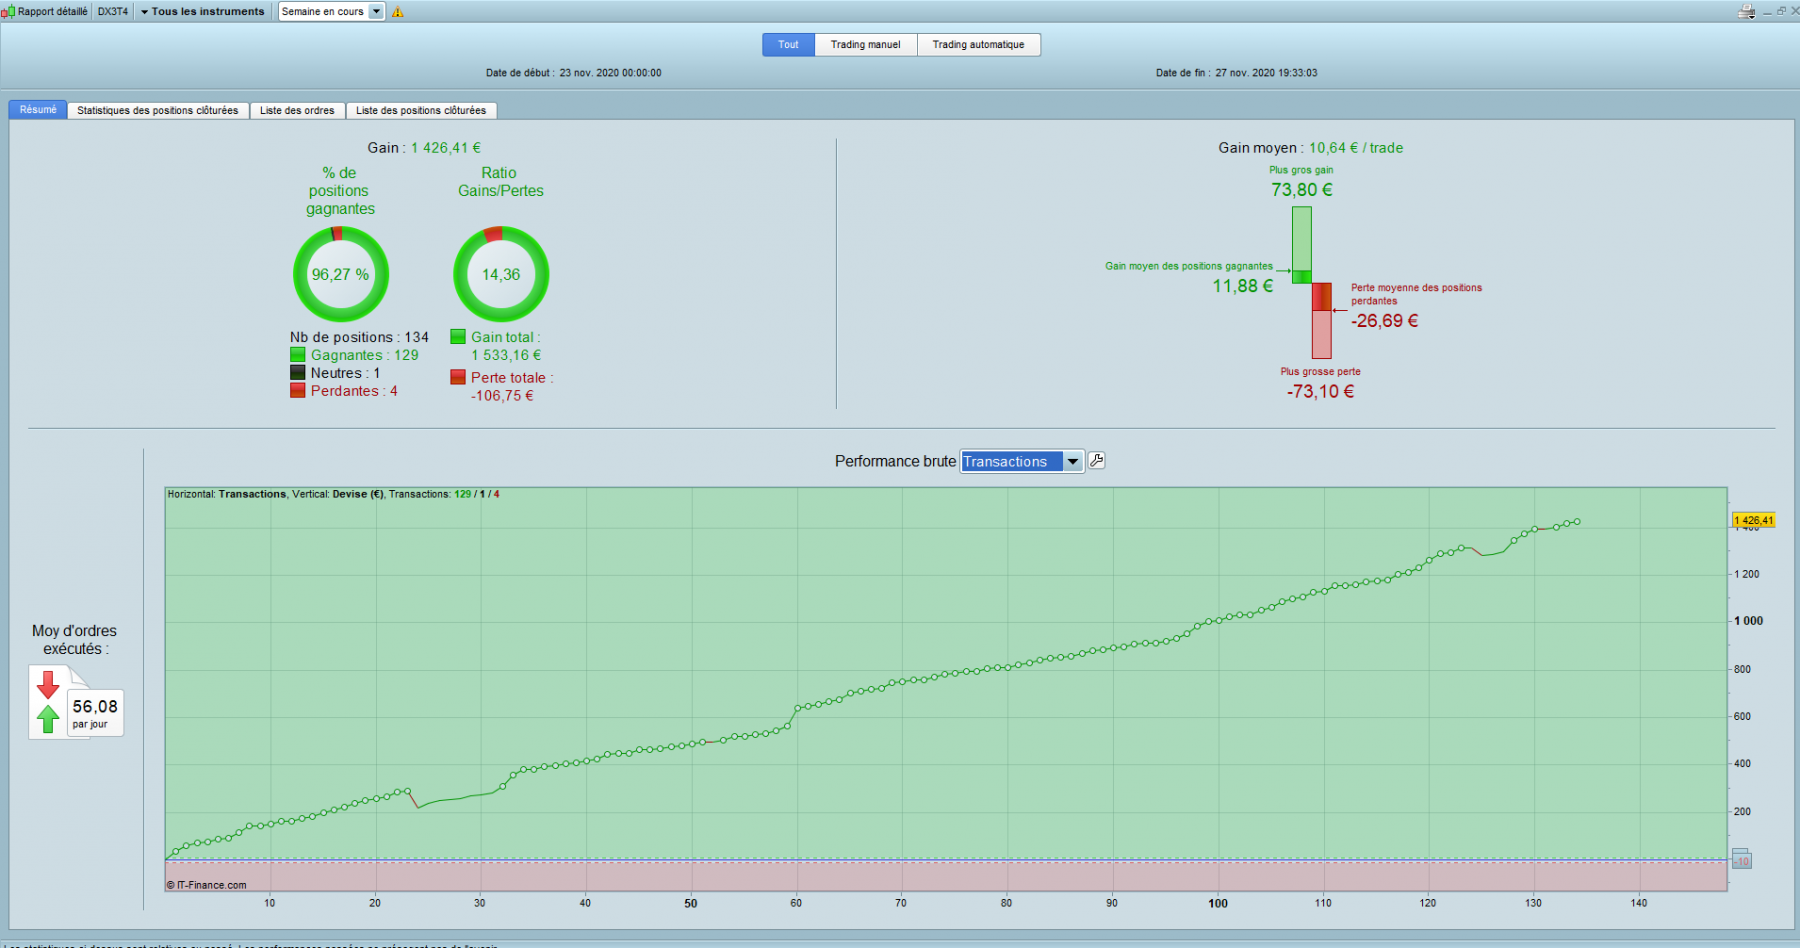This screenshot has width=1800, height=948.
Task: Switch filter to Trading automatique
Action: point(979,45)
